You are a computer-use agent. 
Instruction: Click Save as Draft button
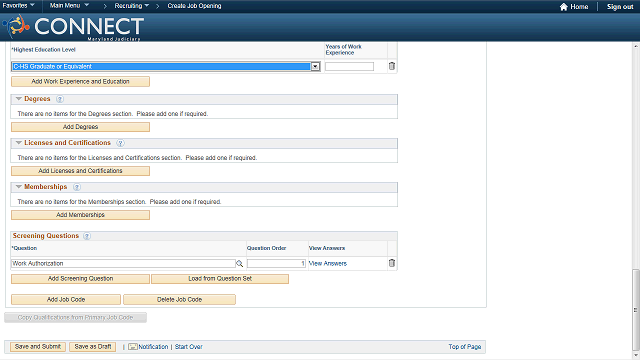click(x=93, y=347)
